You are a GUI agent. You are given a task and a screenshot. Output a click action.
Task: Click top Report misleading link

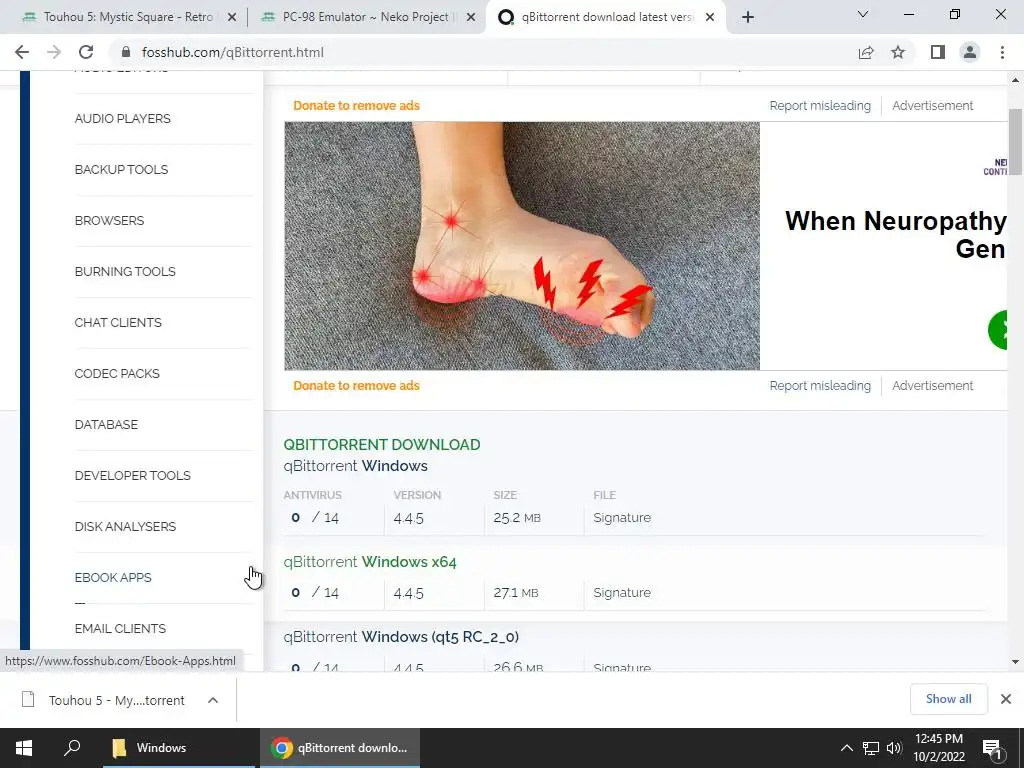click(x=820, y=106)
